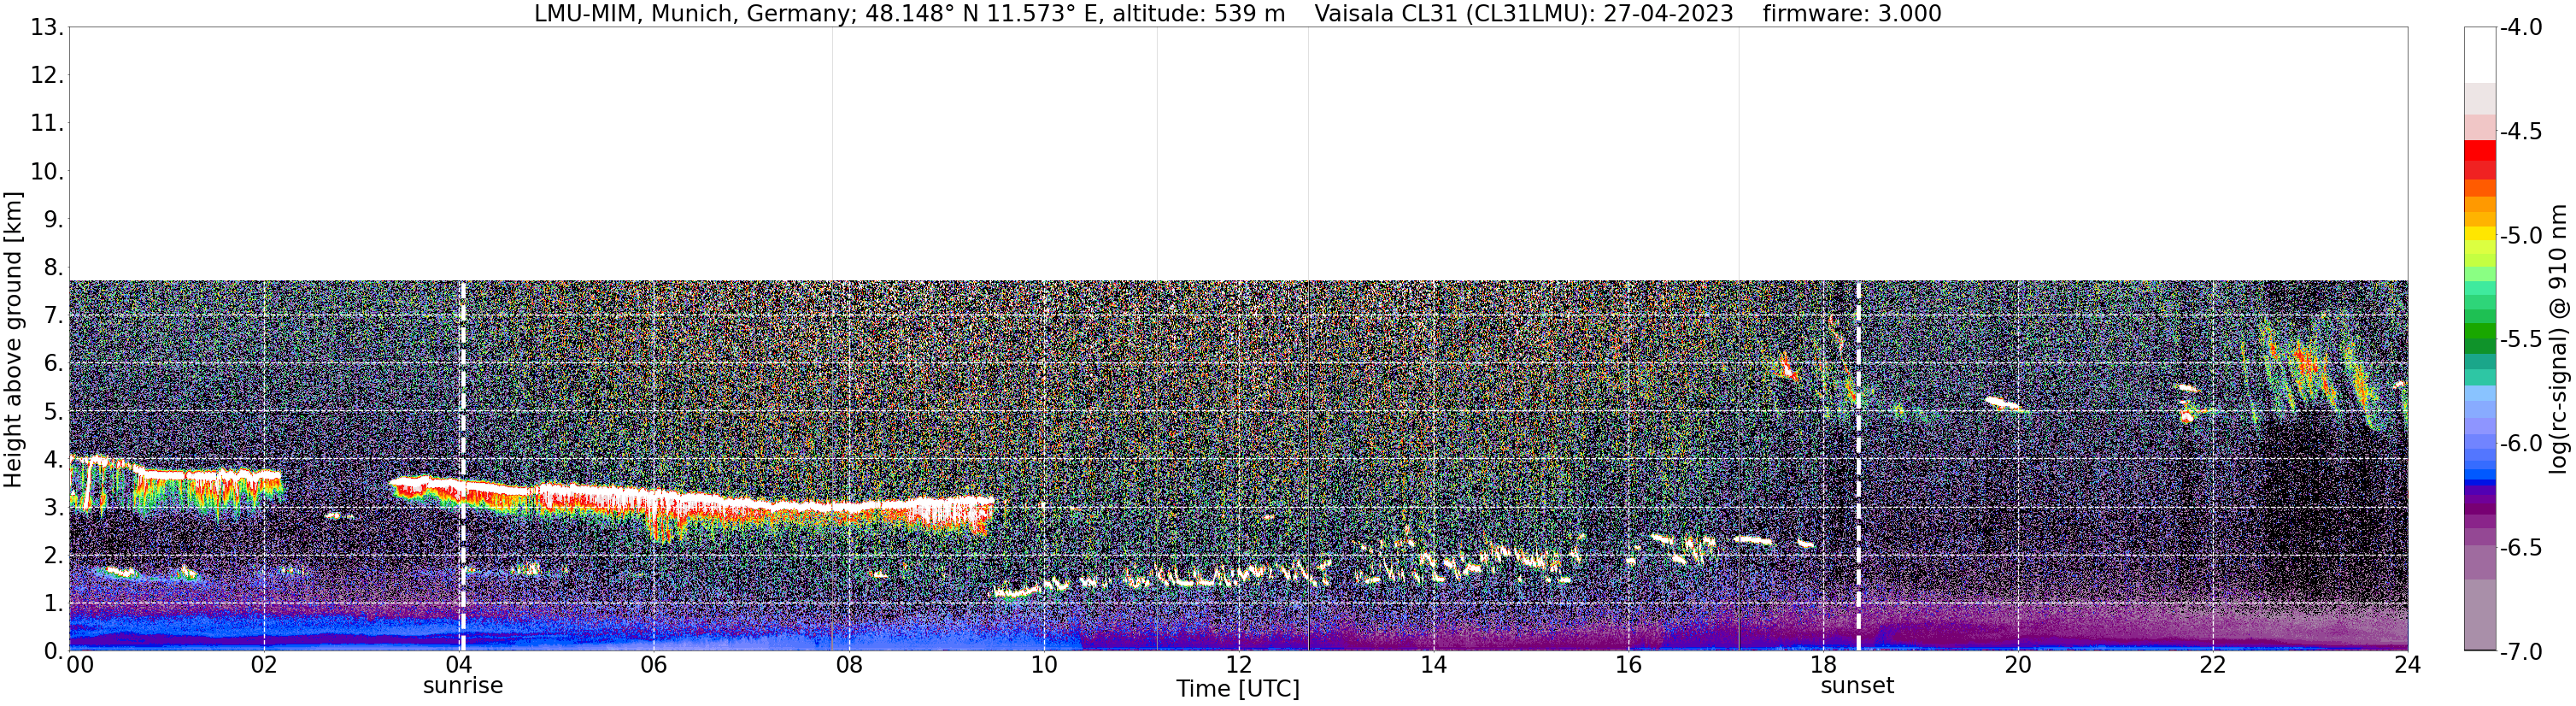Click the '02' tick on the time axis
Image resolution: width=2576 pixels, height=706 pixels.
[x=264, y=664]
